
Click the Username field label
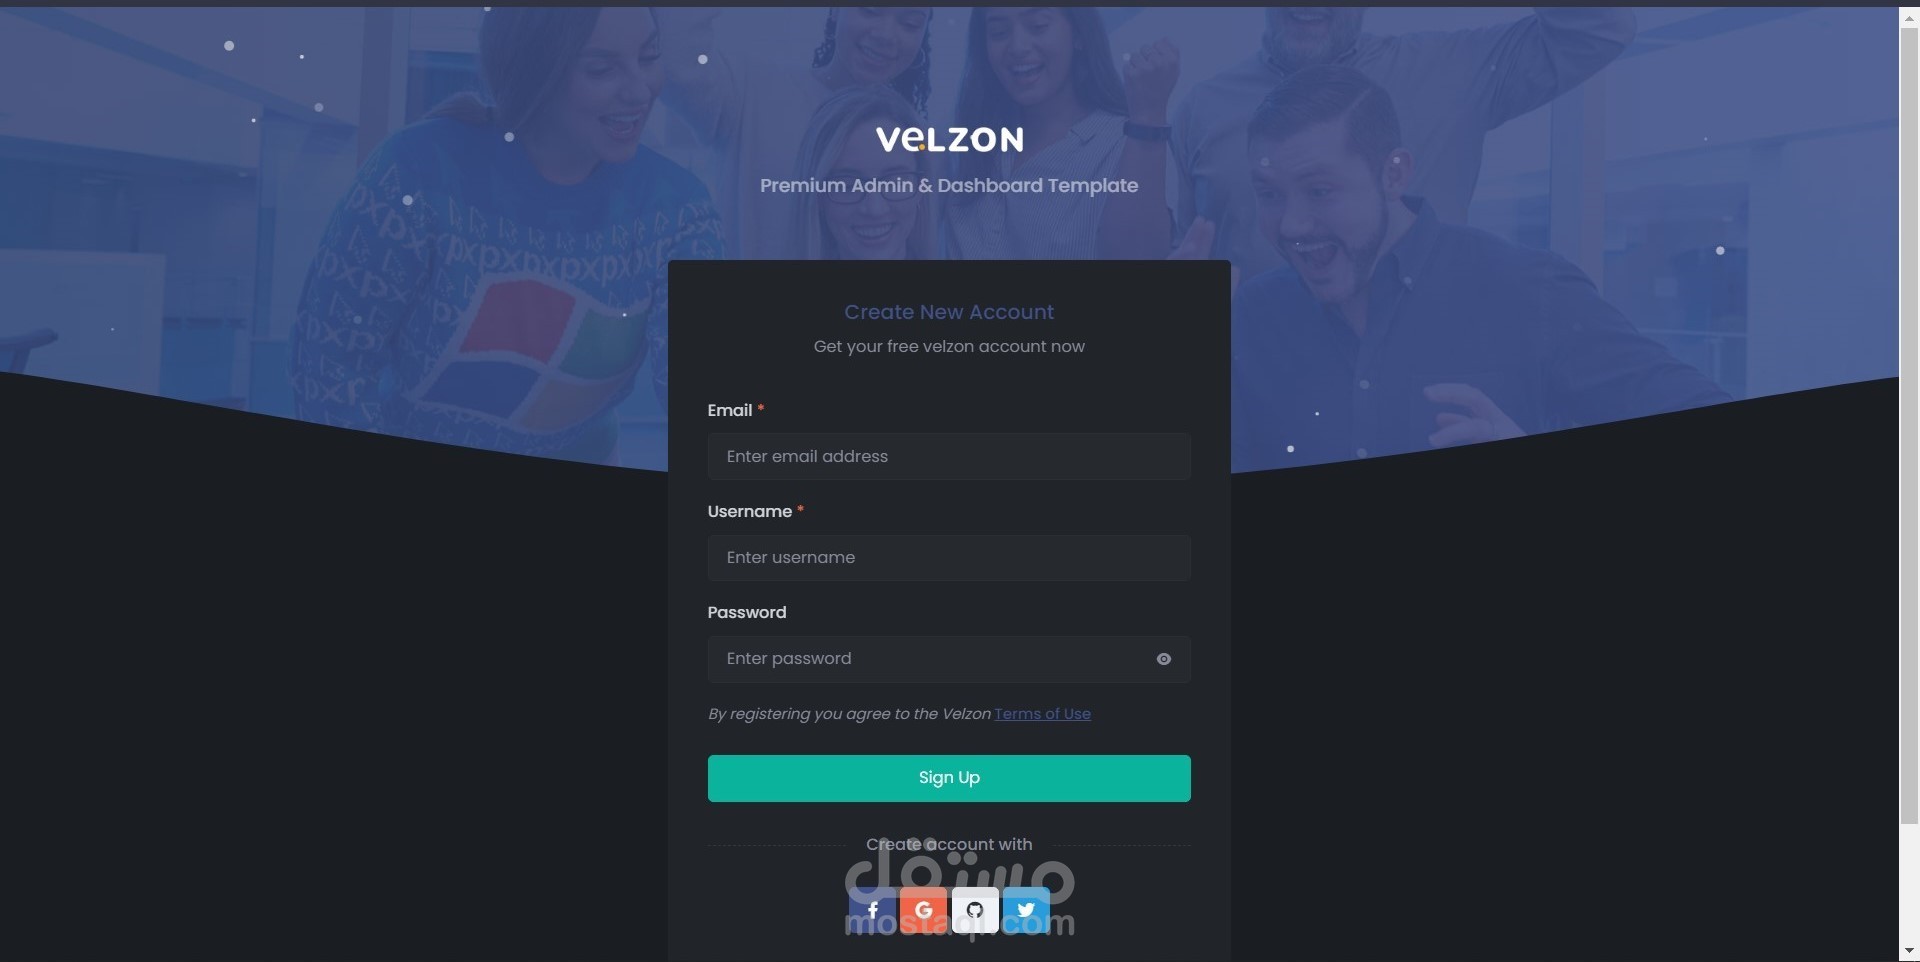pyautogui.click(x=750, y=511)
